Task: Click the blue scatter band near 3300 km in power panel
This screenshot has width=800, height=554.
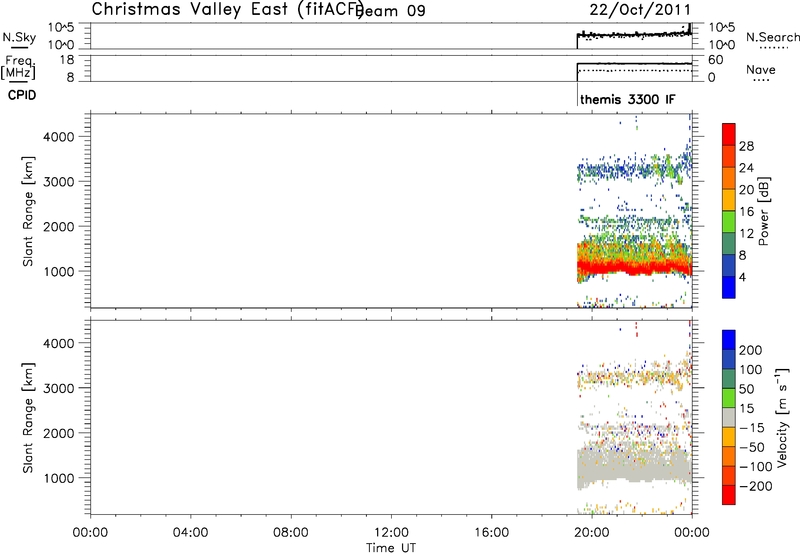Action: click(x=634, y=170)
